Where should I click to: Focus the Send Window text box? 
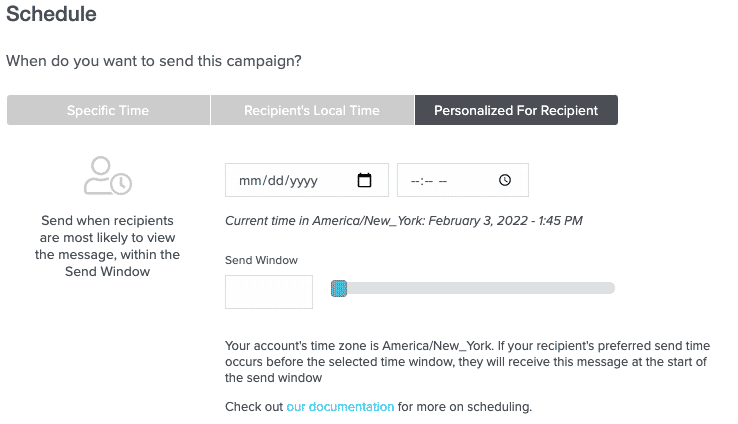tap(269, 292)
